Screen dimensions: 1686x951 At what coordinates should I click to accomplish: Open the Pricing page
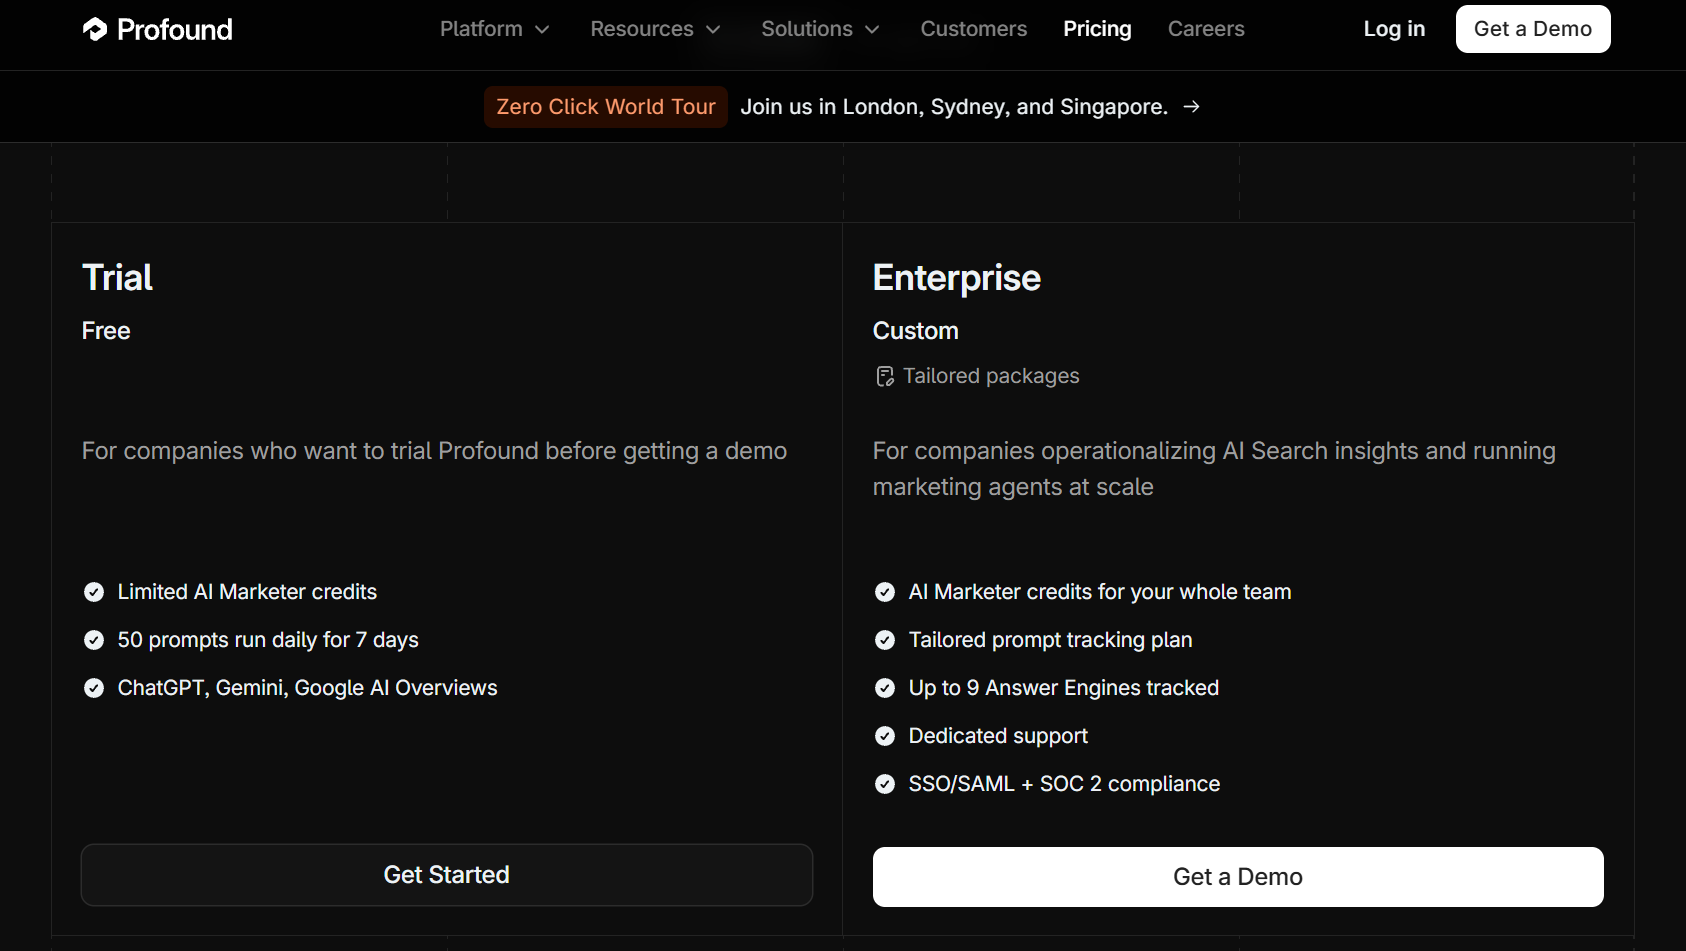pyautogui.click(x=1097, y=29)
